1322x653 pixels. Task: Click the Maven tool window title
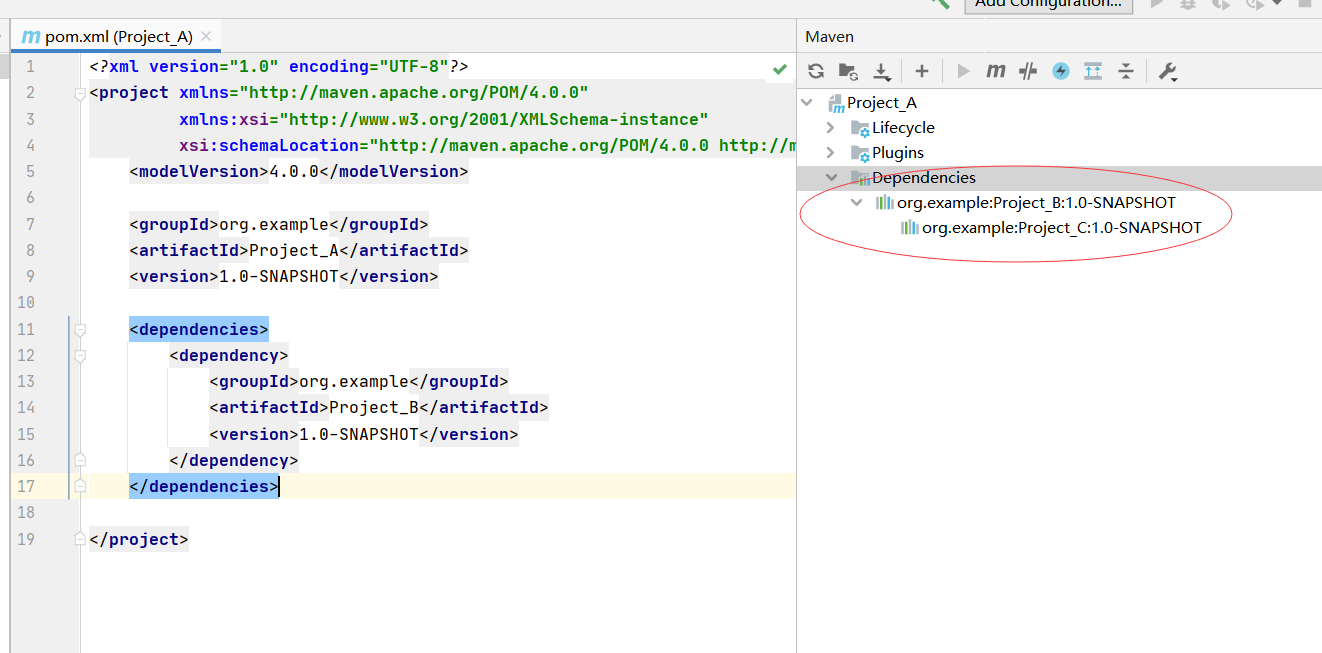830,37
